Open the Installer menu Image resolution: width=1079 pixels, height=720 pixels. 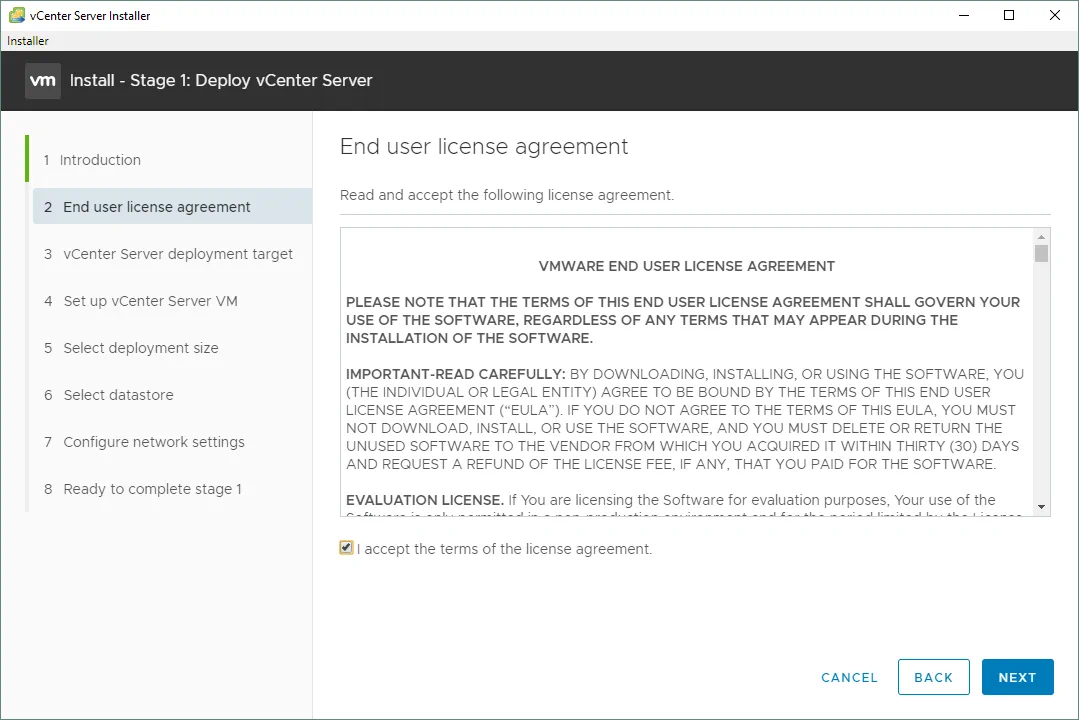28,41
